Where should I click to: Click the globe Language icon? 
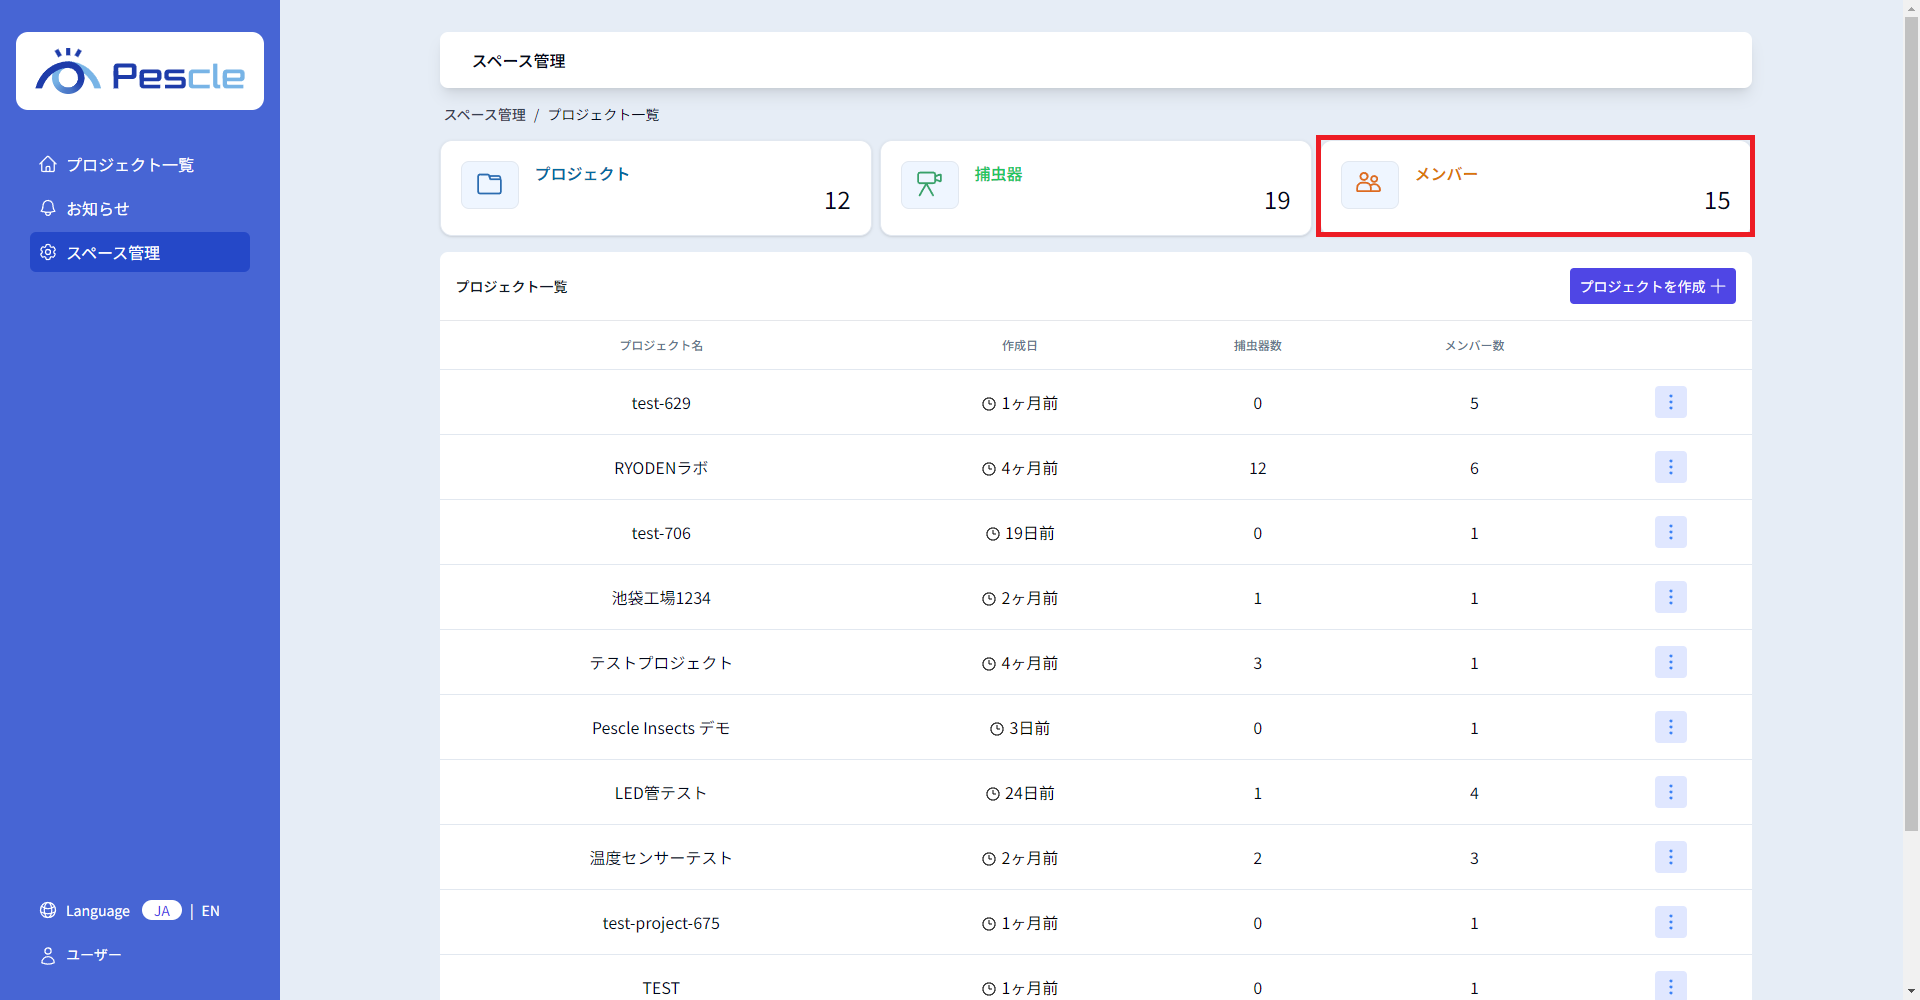(48, 910)
